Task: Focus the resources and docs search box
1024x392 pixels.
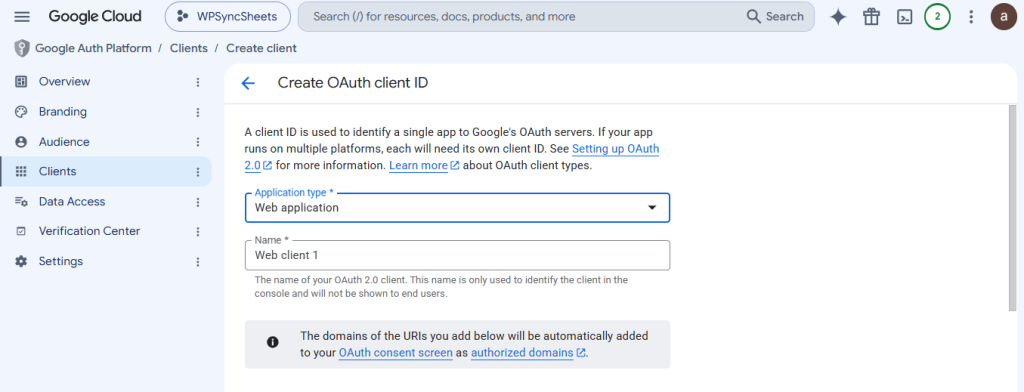Action: pyautogui.click(x=522, y=16)
